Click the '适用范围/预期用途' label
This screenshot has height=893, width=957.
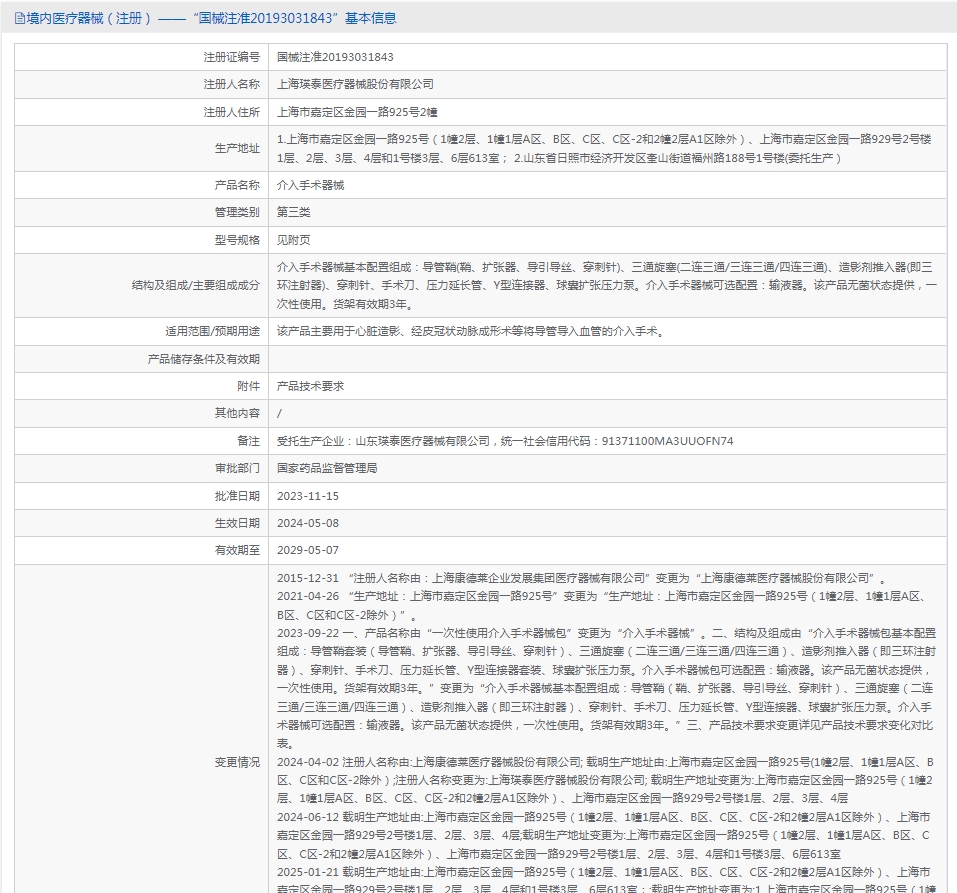212,331
